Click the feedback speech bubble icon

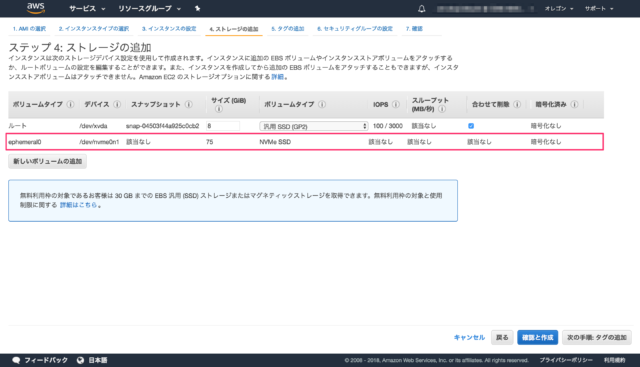pos(16,360)
